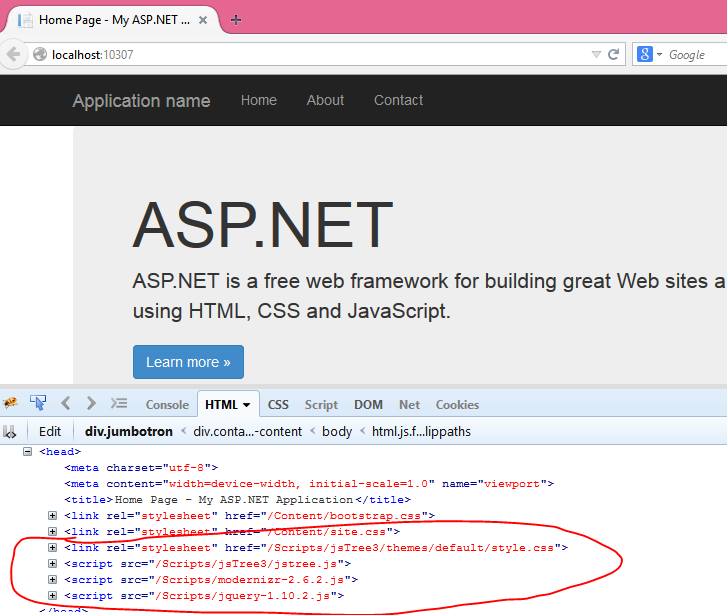Select div.conta...-content in the breadcrumb
This screenshot has height=615, width=727.
tap(248, 432)
